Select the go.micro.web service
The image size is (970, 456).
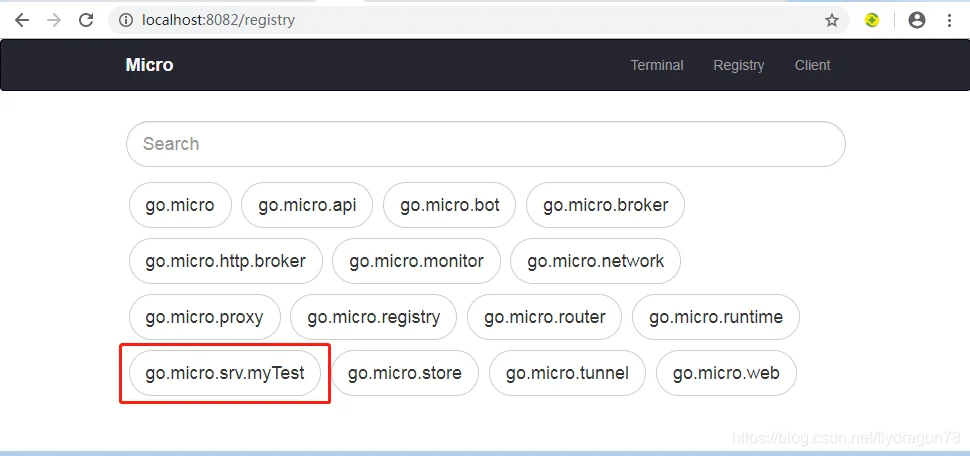coord(726,373)
